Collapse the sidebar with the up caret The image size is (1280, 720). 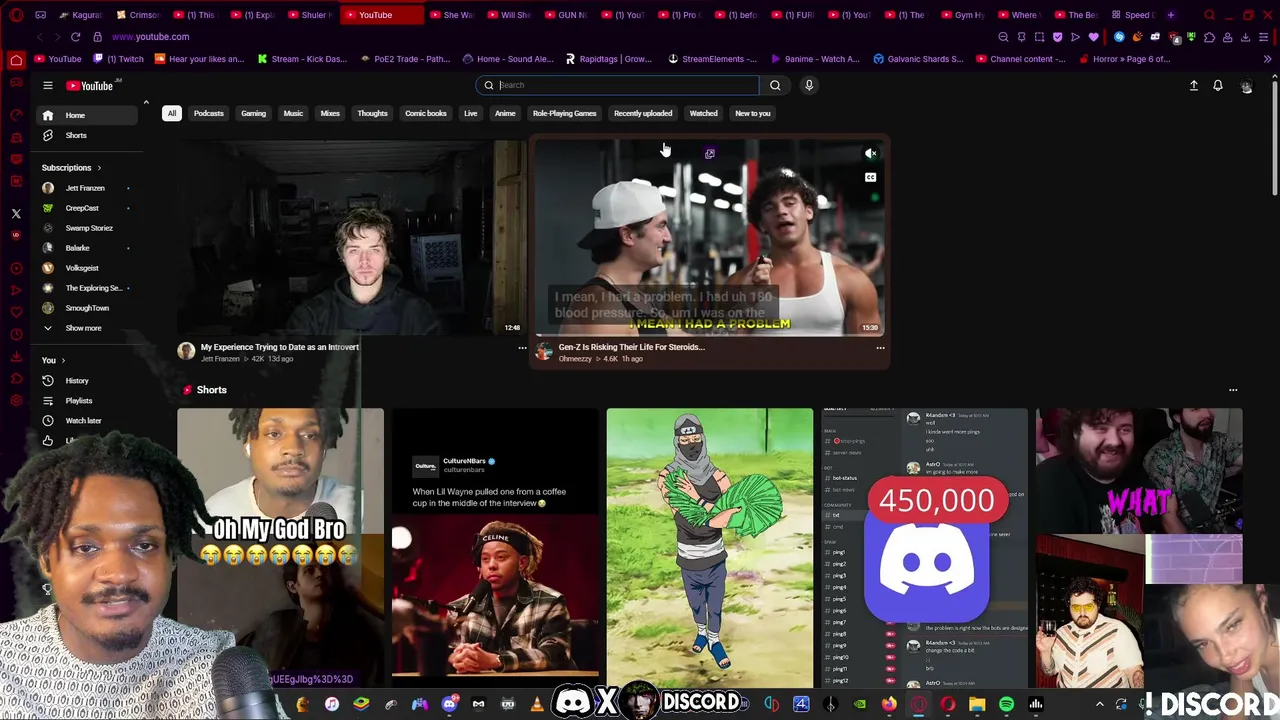pyautogui.click(x=145, y=102)
